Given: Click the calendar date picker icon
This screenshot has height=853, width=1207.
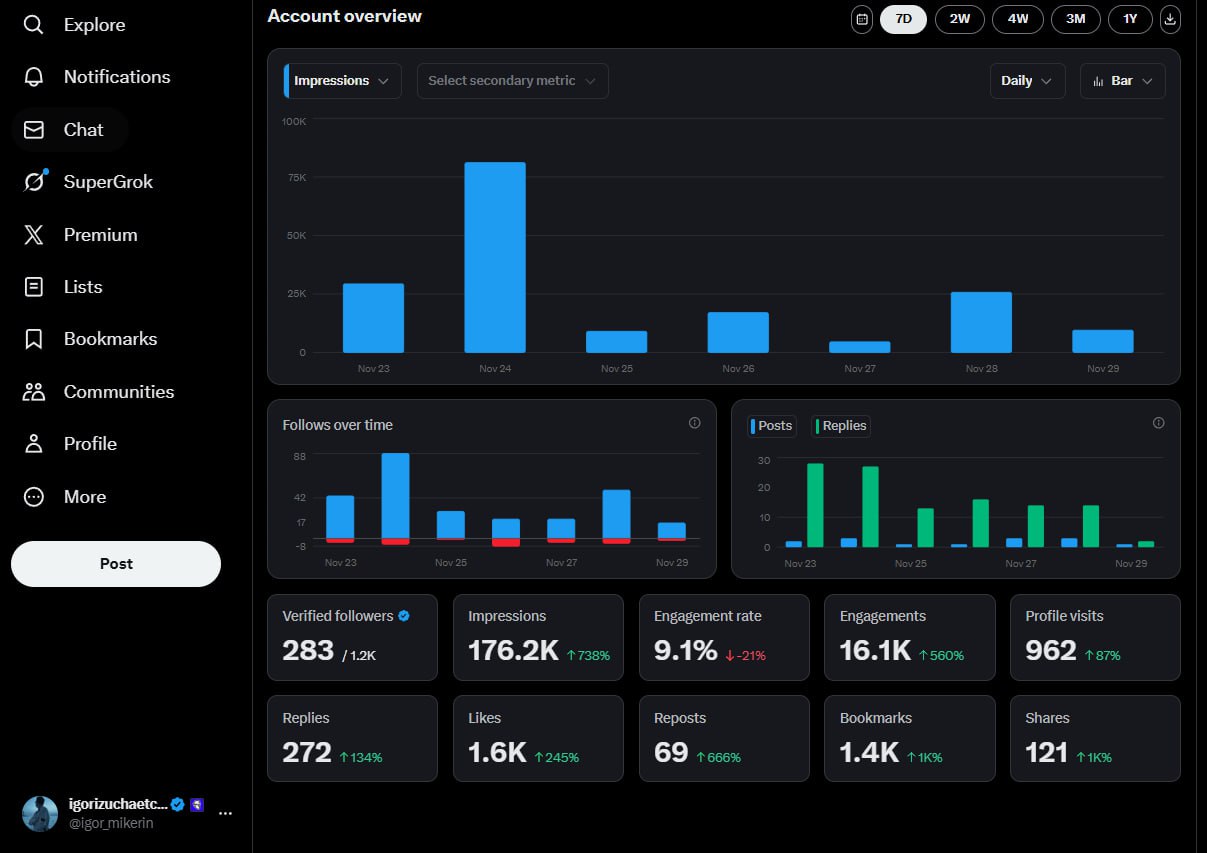Looking at the screenshot, I should point(861,19).
